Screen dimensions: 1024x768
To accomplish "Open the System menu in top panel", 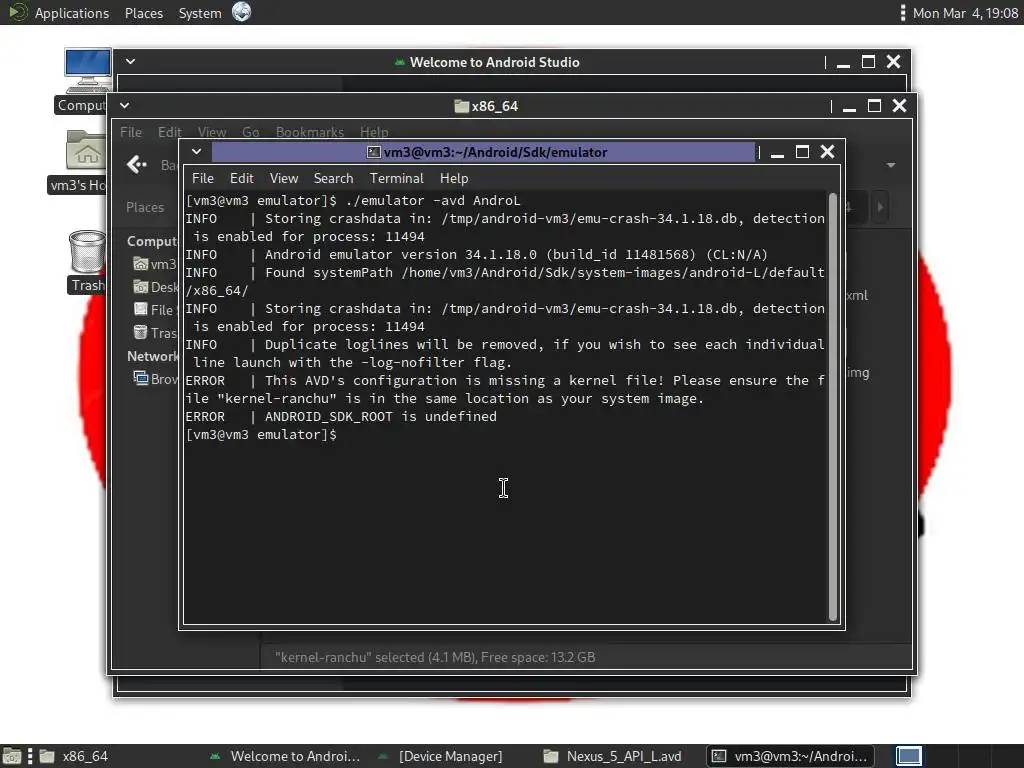I will 200,13.
